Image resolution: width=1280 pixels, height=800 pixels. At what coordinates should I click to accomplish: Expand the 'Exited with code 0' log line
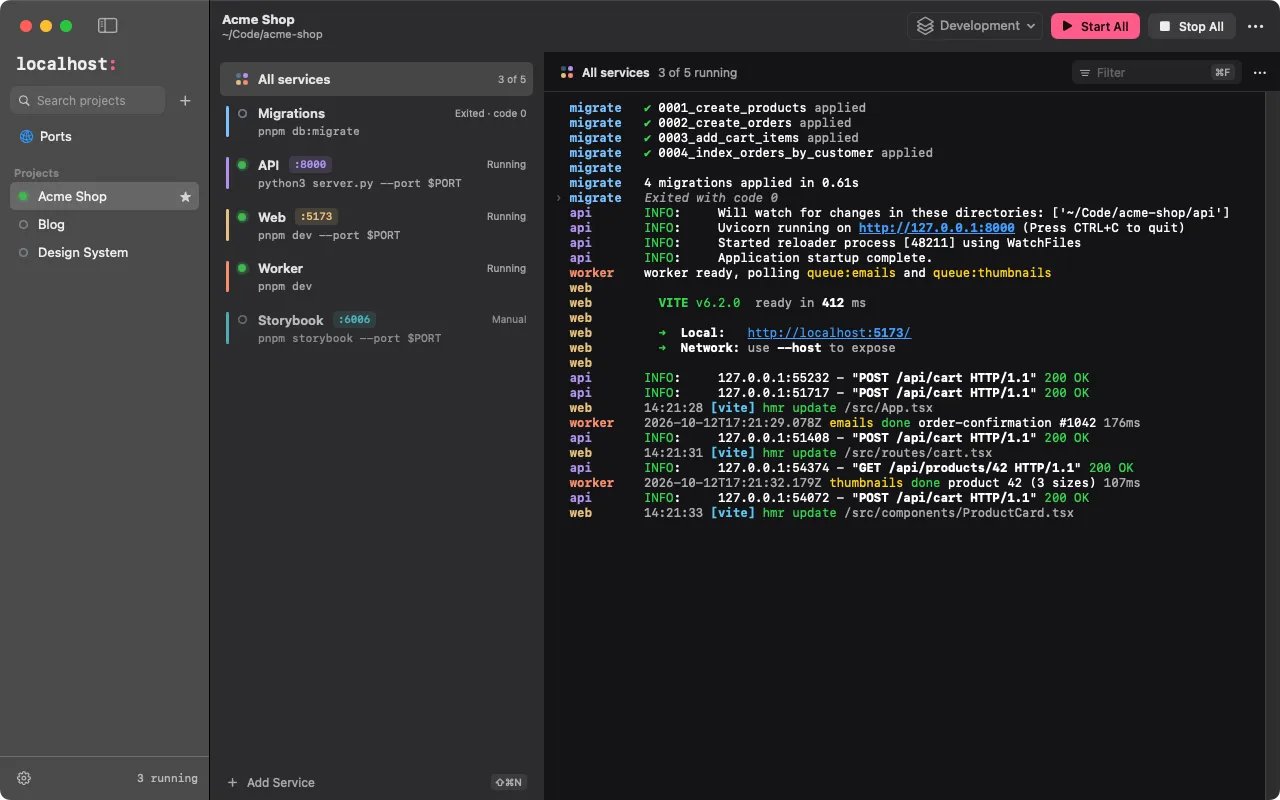559,198
